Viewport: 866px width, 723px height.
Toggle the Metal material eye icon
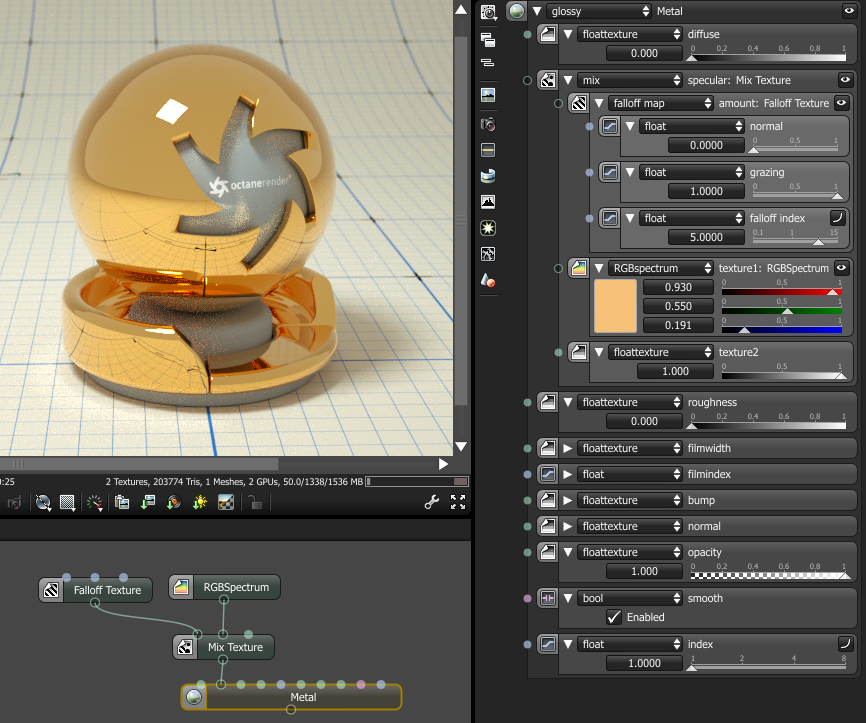[x=848, y=10]
